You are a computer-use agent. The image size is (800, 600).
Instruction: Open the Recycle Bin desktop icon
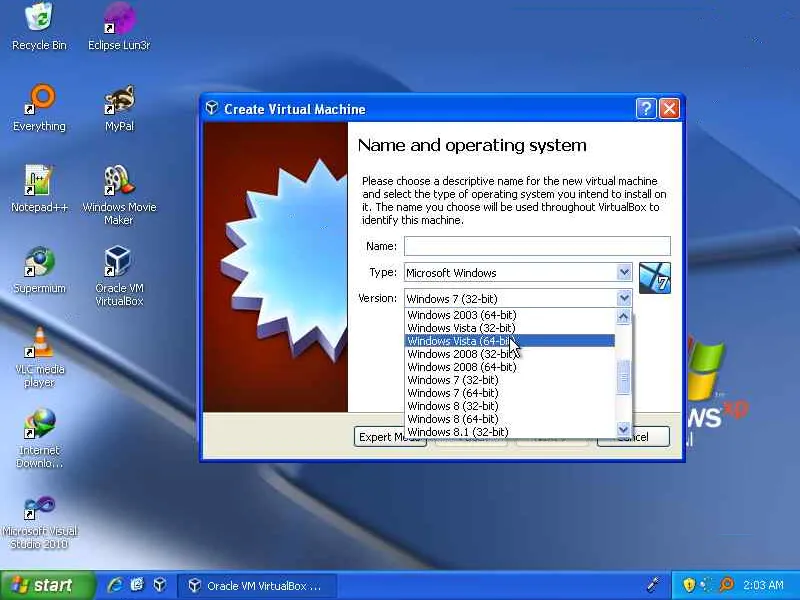coord(39,27)
